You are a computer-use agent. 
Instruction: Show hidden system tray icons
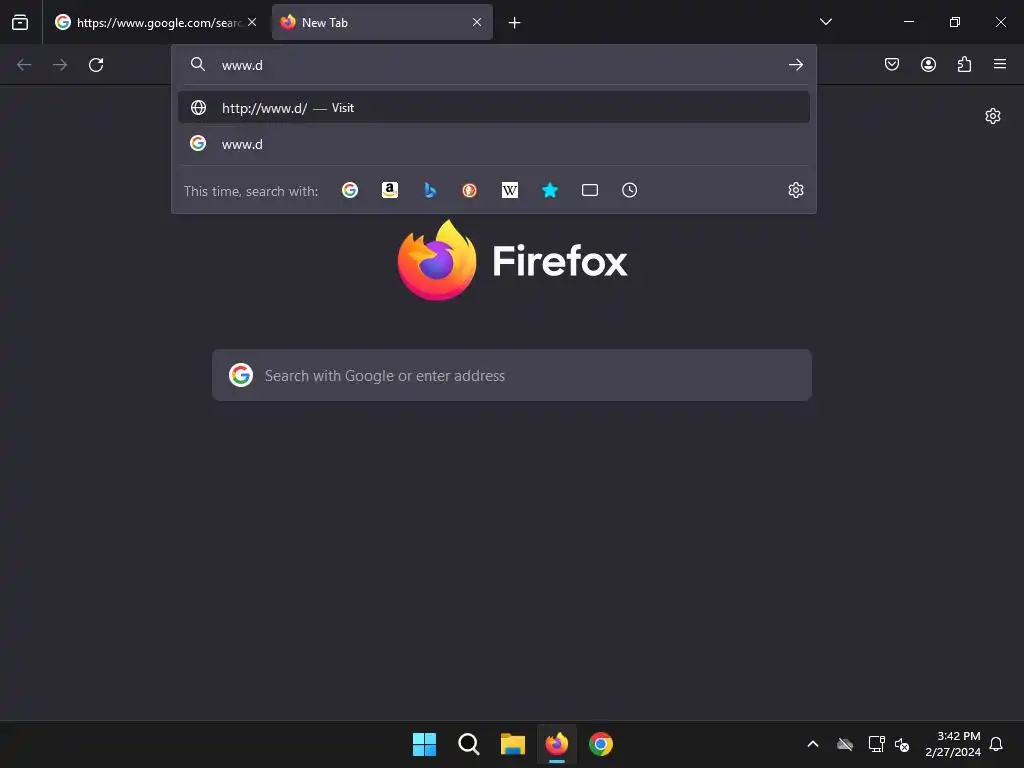tap(813, 744)
